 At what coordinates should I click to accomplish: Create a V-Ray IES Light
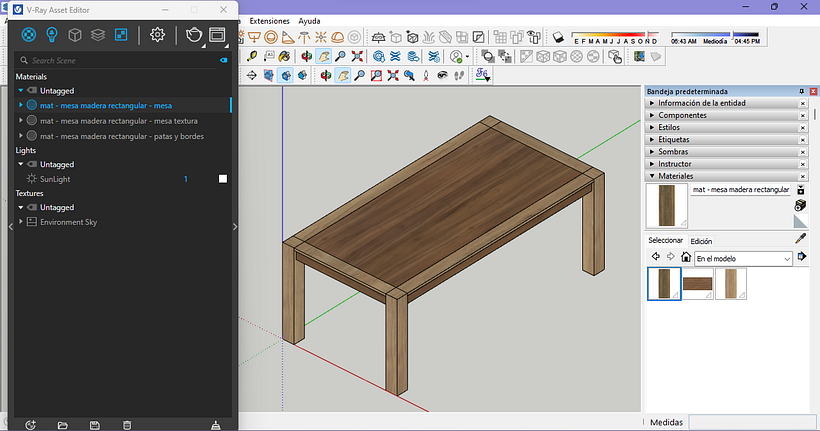(x=304, y=37)
